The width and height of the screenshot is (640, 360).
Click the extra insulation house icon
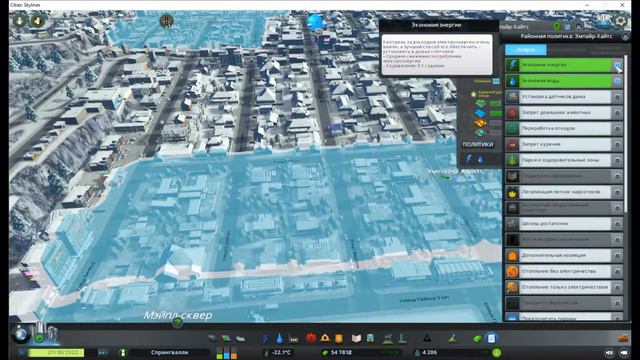click(512, 256)
